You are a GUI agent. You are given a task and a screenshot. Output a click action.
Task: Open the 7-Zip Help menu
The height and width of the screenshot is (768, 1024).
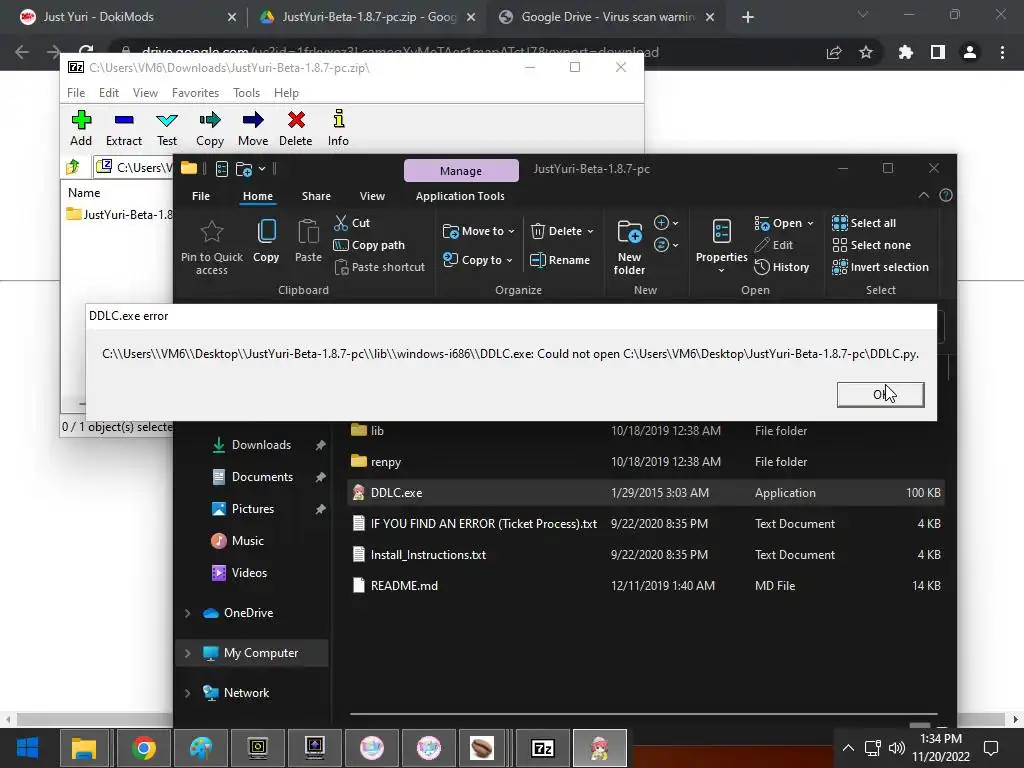[x=286, y=93]
